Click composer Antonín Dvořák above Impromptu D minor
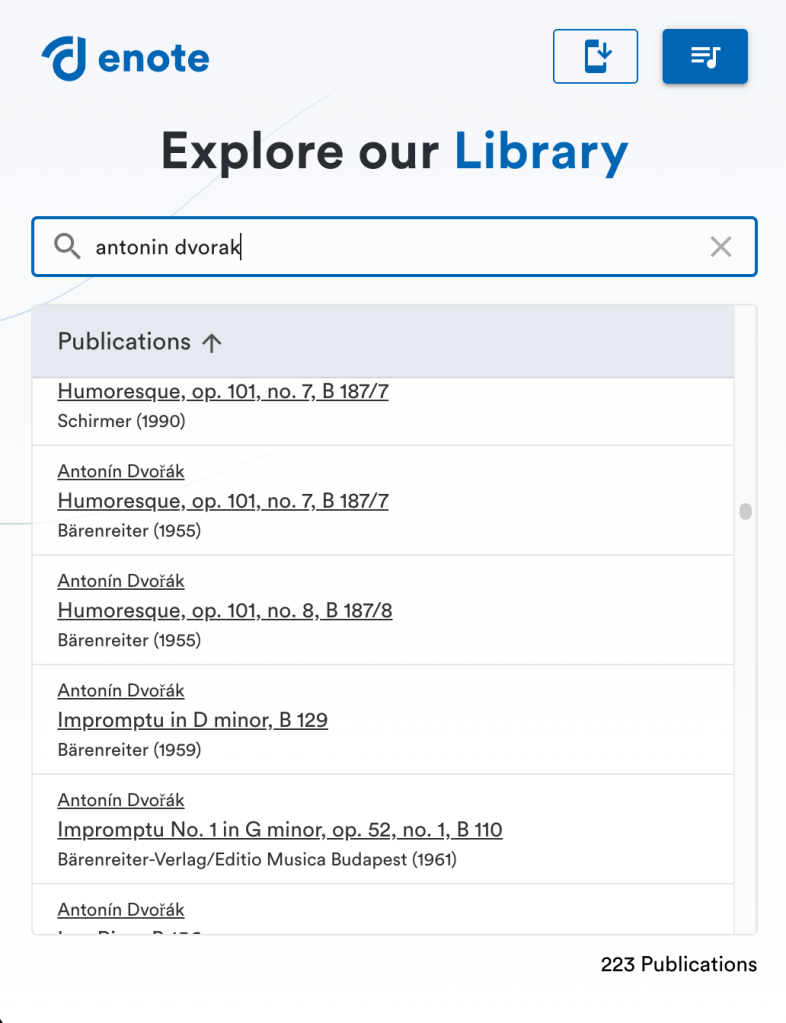 121,691
